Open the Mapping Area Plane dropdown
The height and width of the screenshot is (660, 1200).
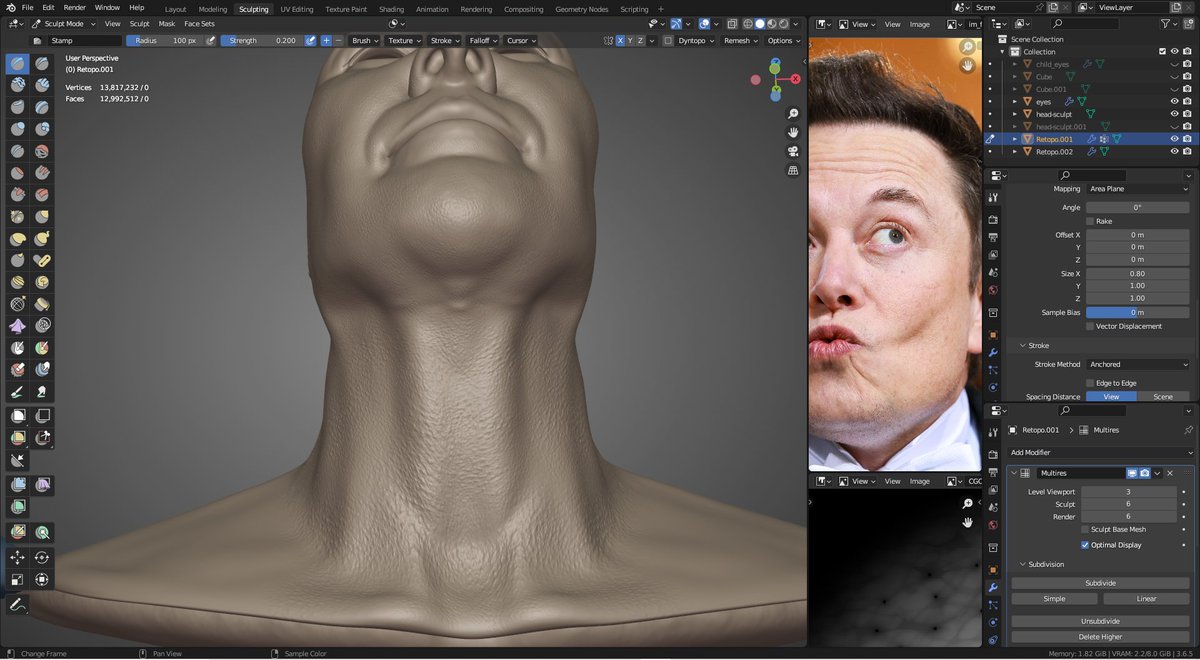1138,188
